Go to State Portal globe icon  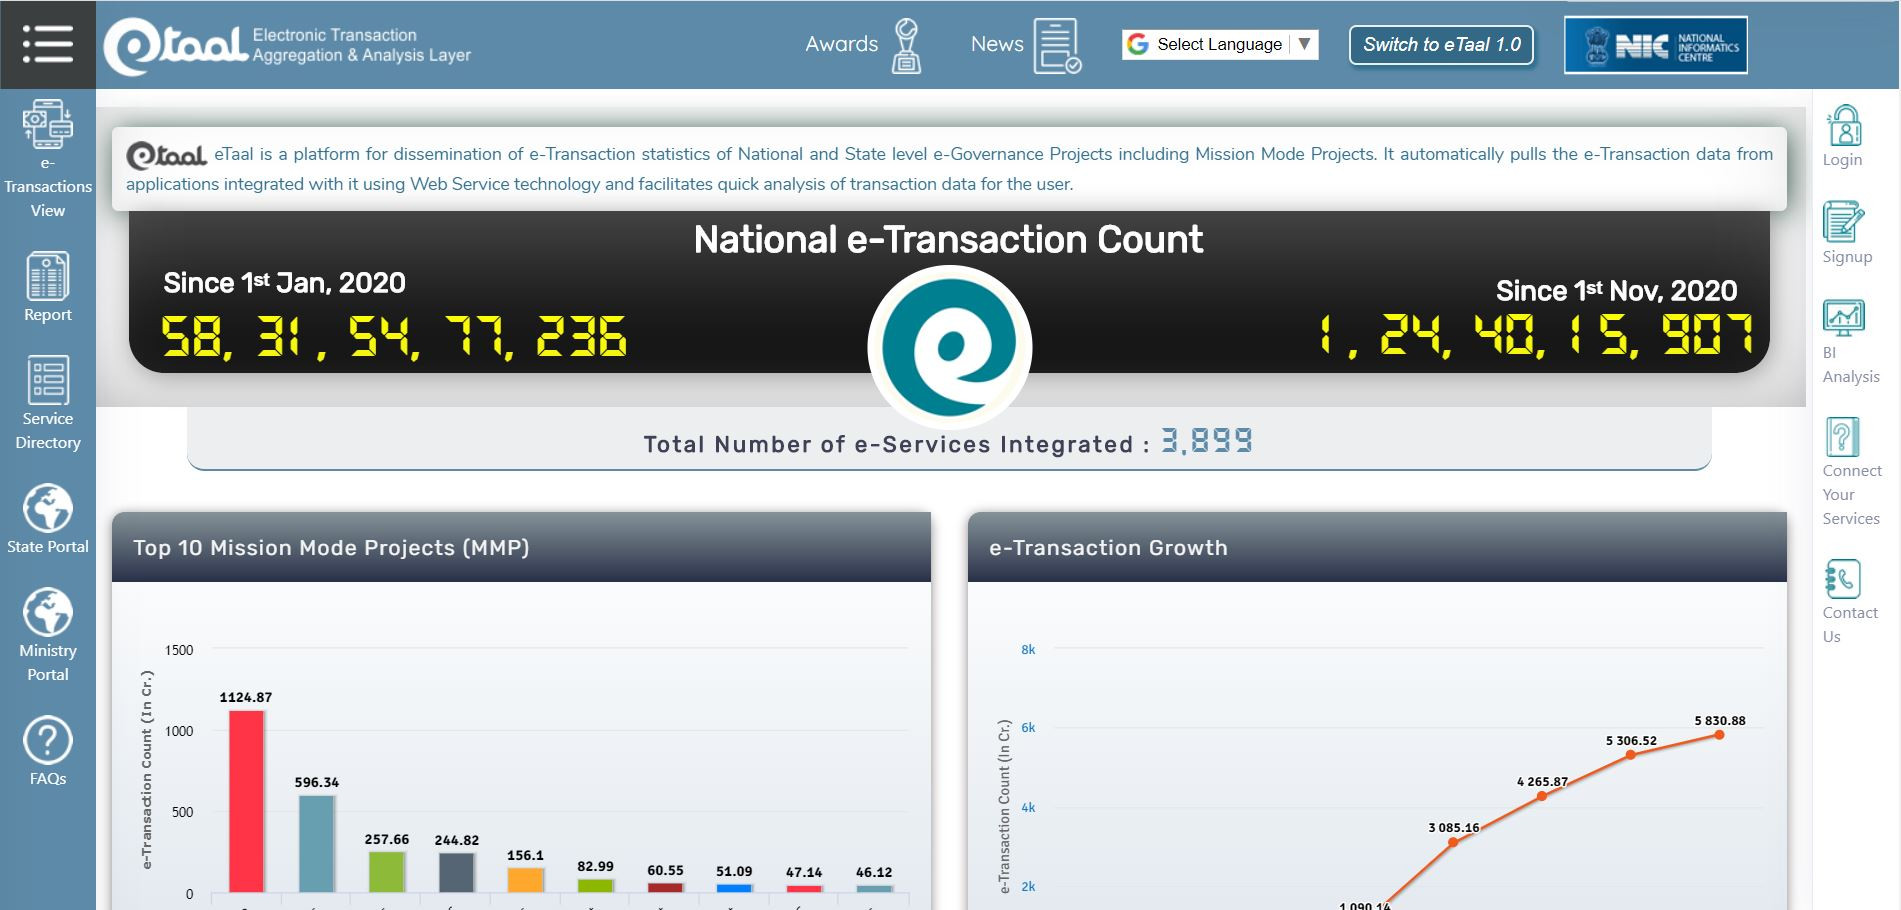tap(47, 508)
